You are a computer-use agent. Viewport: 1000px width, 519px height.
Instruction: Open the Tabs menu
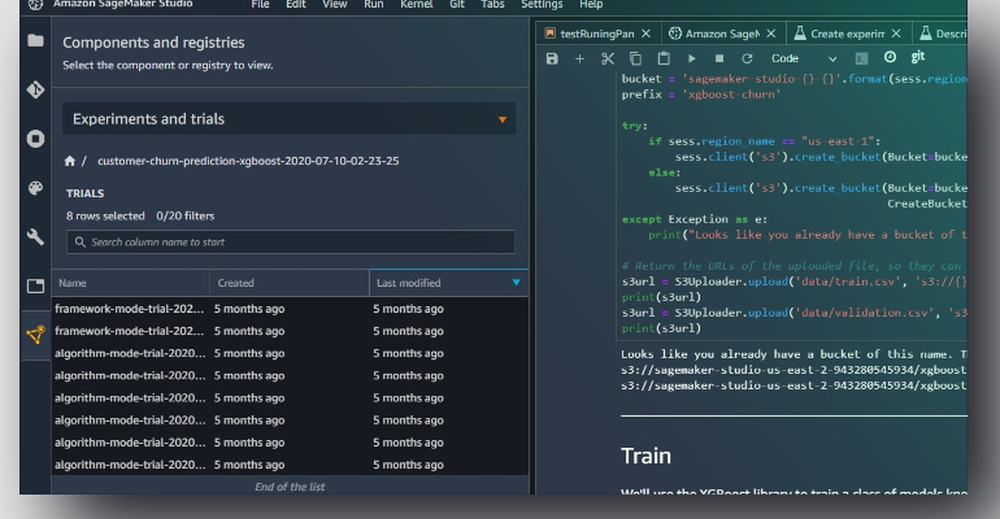[x=492, y=4]
